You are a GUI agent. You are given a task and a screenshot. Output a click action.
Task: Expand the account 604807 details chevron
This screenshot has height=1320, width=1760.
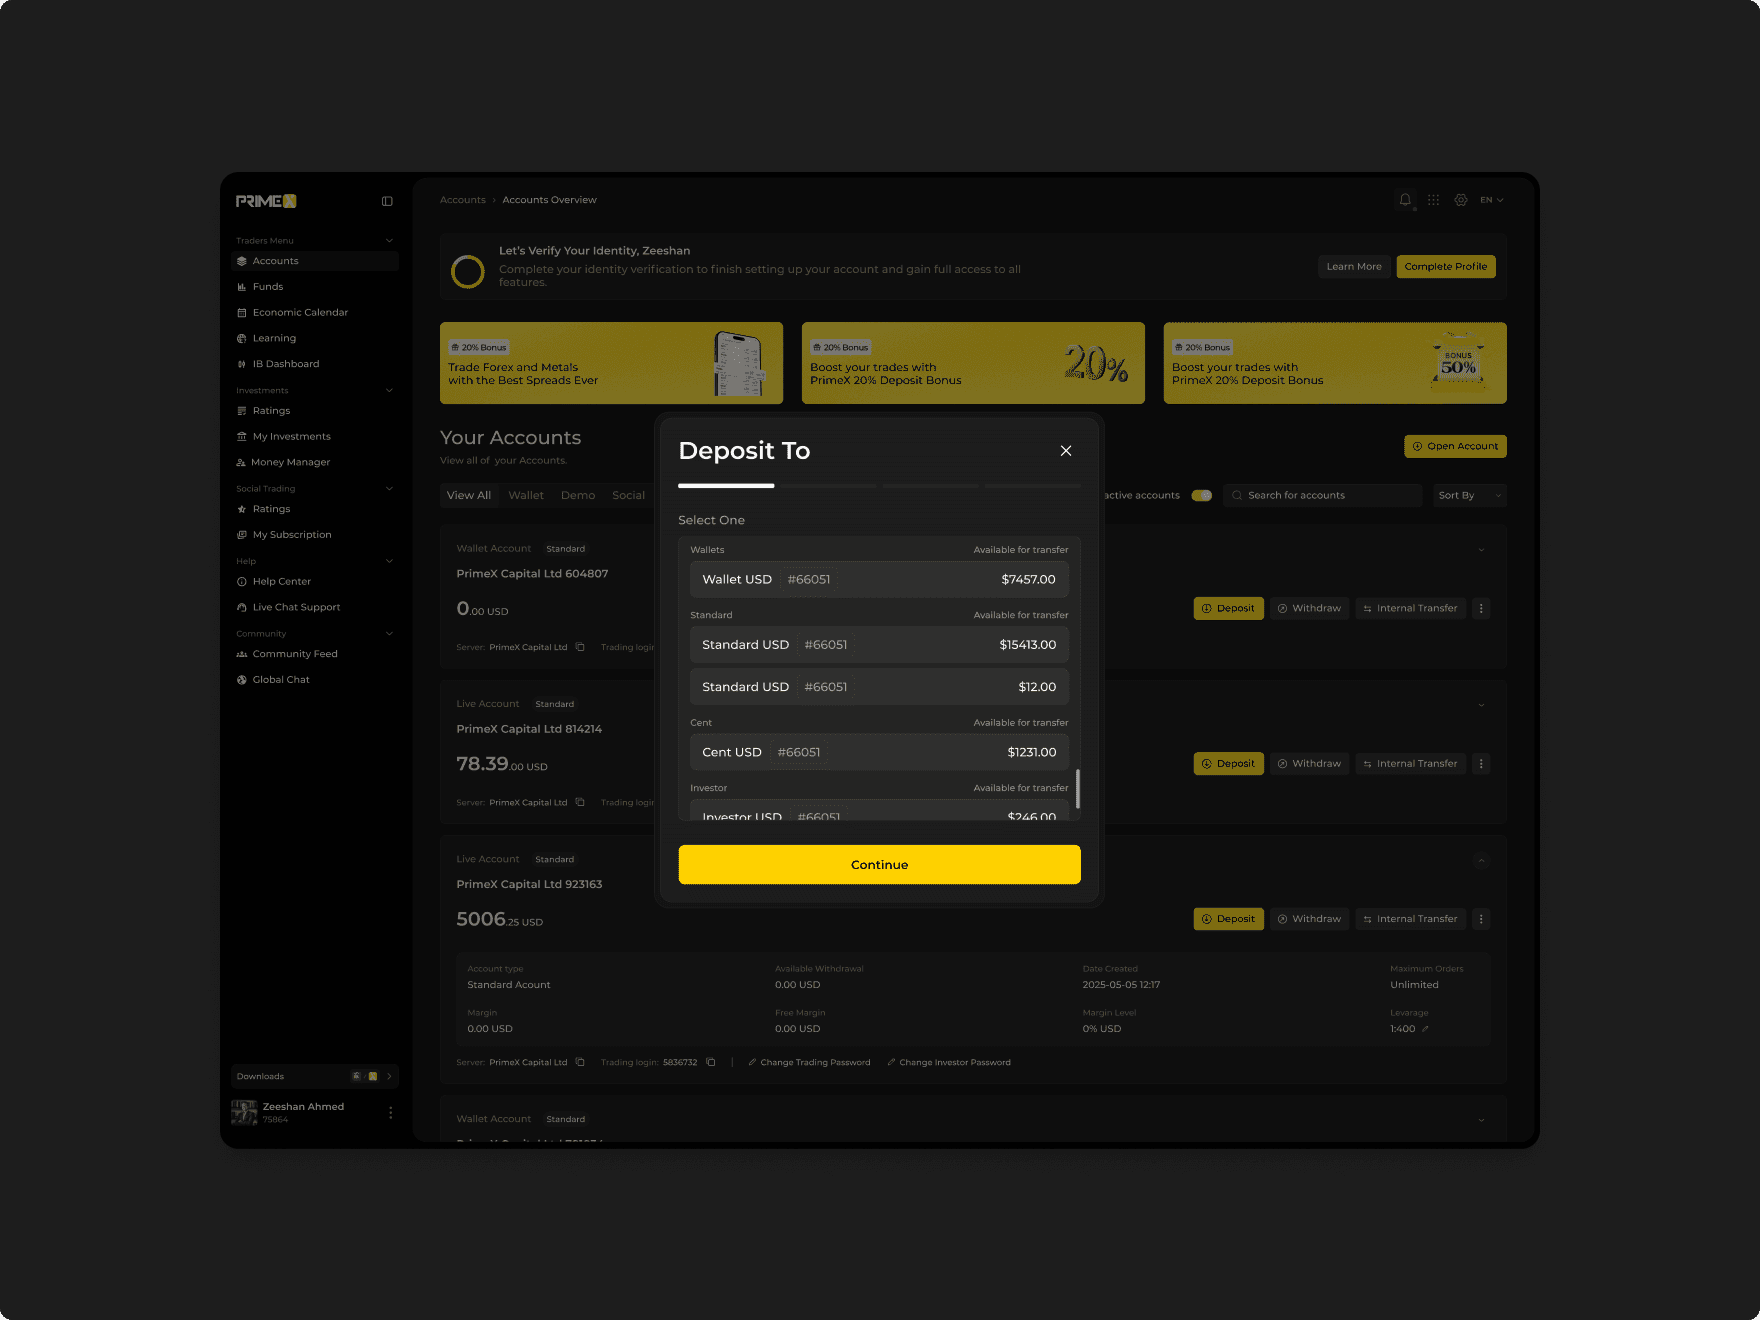[1482, 549]
